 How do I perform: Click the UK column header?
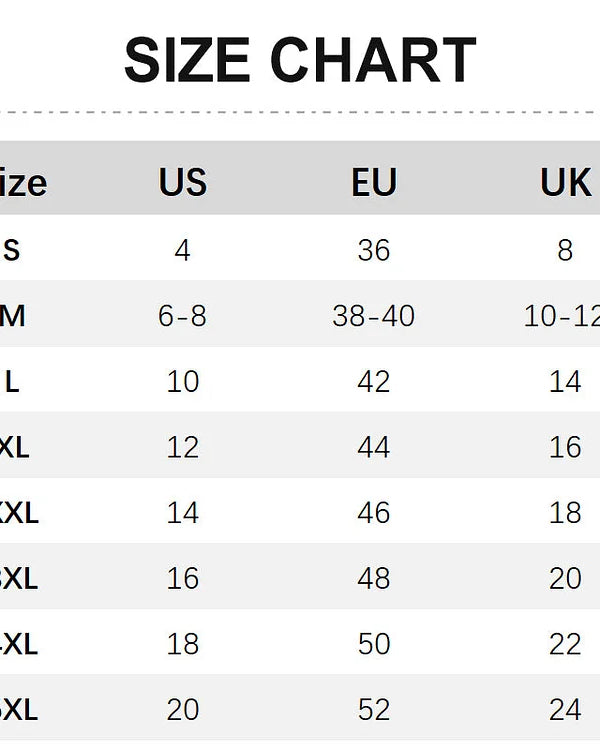tap(566, 183)
